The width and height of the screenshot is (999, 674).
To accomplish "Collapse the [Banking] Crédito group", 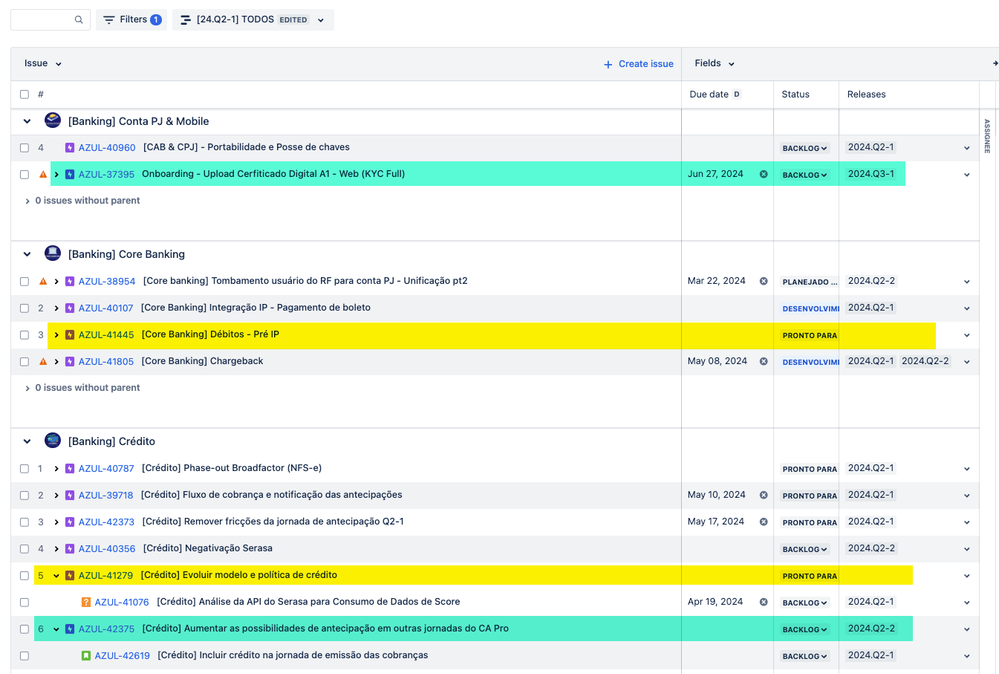I will click(x=27, y=441).
